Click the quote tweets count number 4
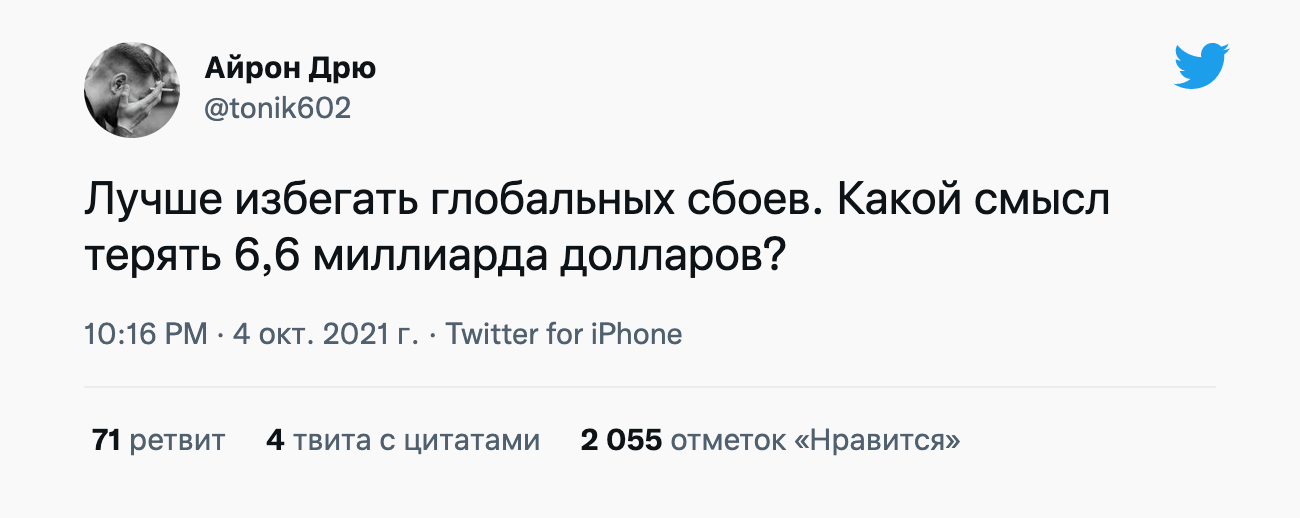 point(275,440)
